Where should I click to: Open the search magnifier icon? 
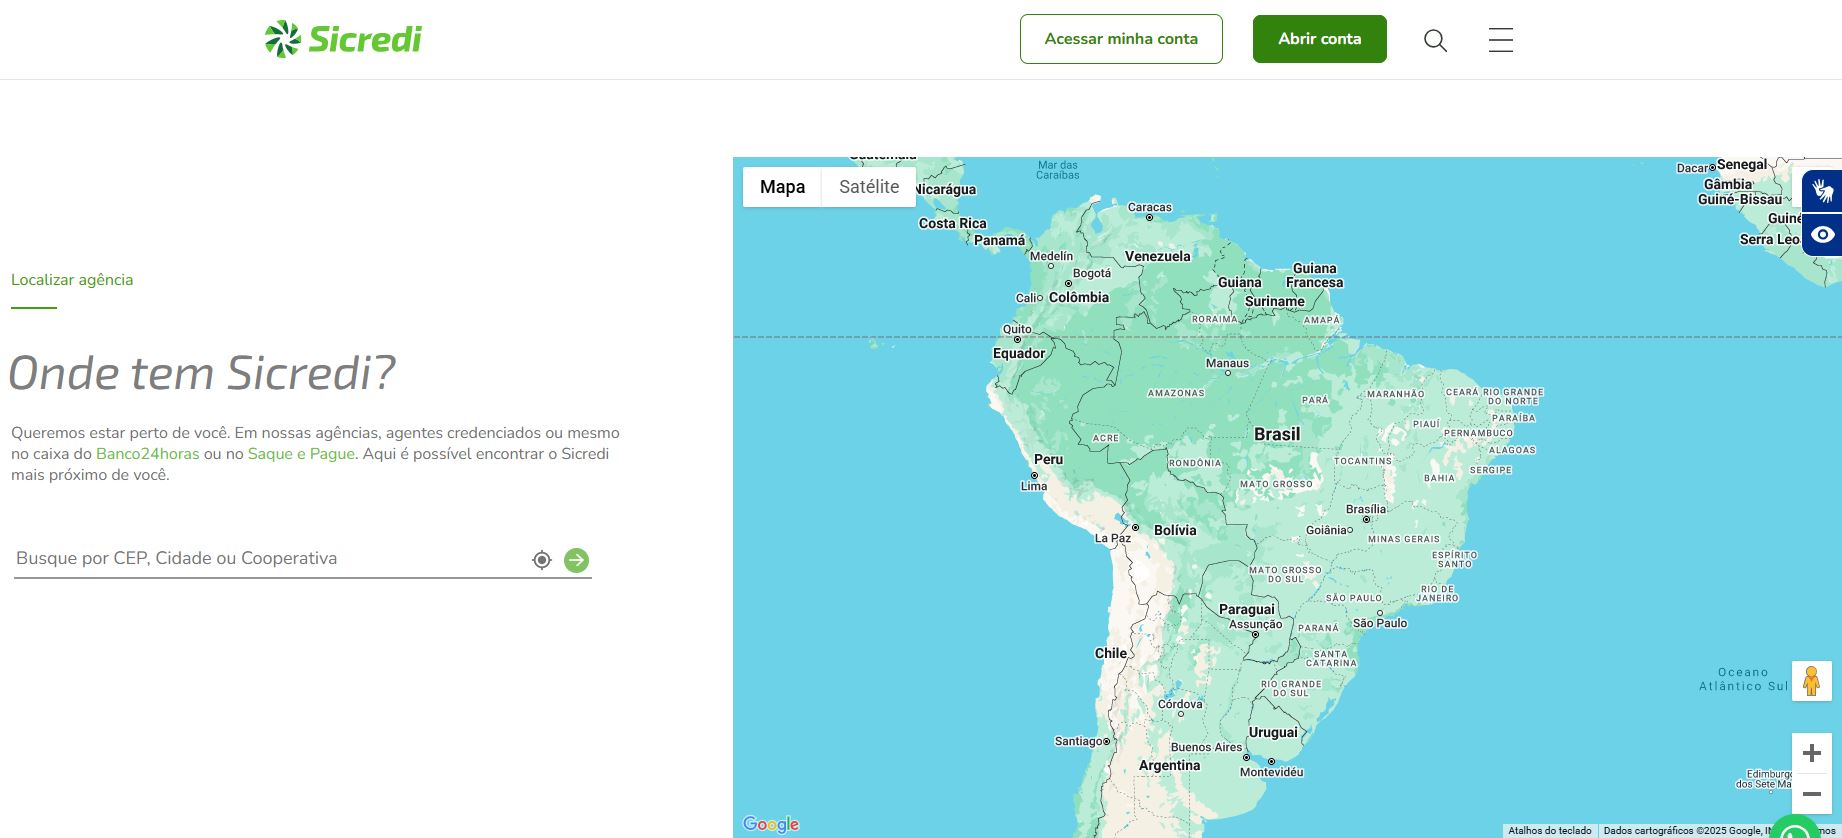1435,40
